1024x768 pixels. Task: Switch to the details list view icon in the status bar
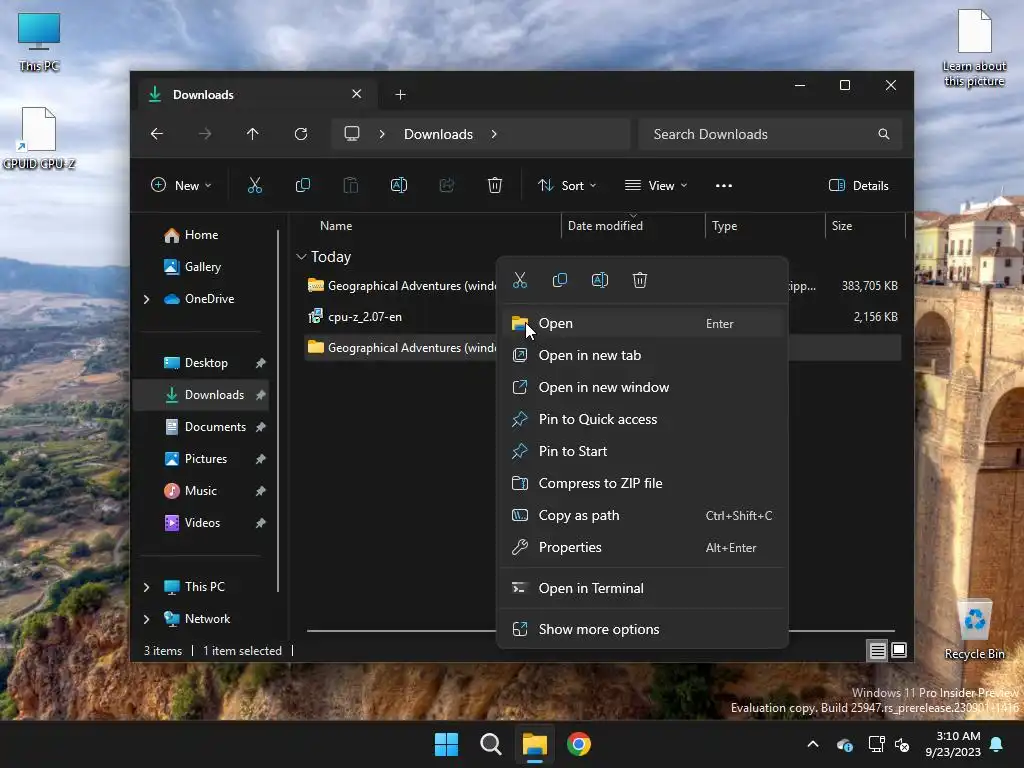(x=877, y=650)
